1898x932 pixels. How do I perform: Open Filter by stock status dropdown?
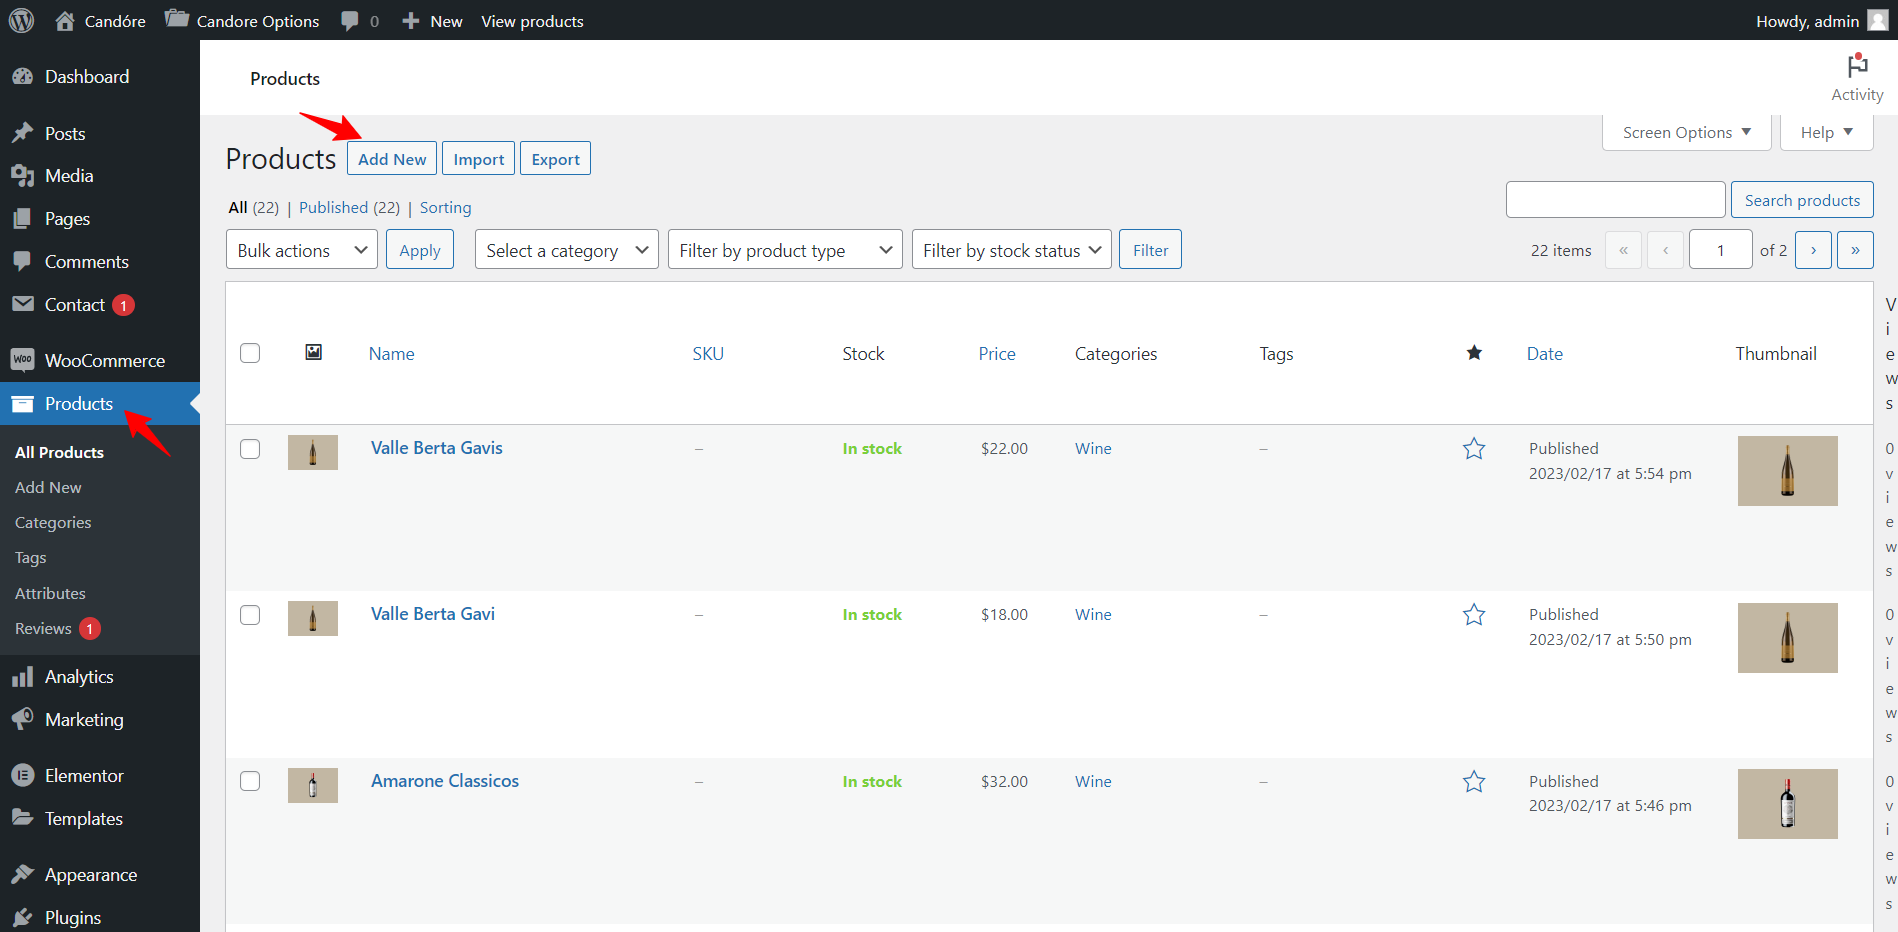1012,250
